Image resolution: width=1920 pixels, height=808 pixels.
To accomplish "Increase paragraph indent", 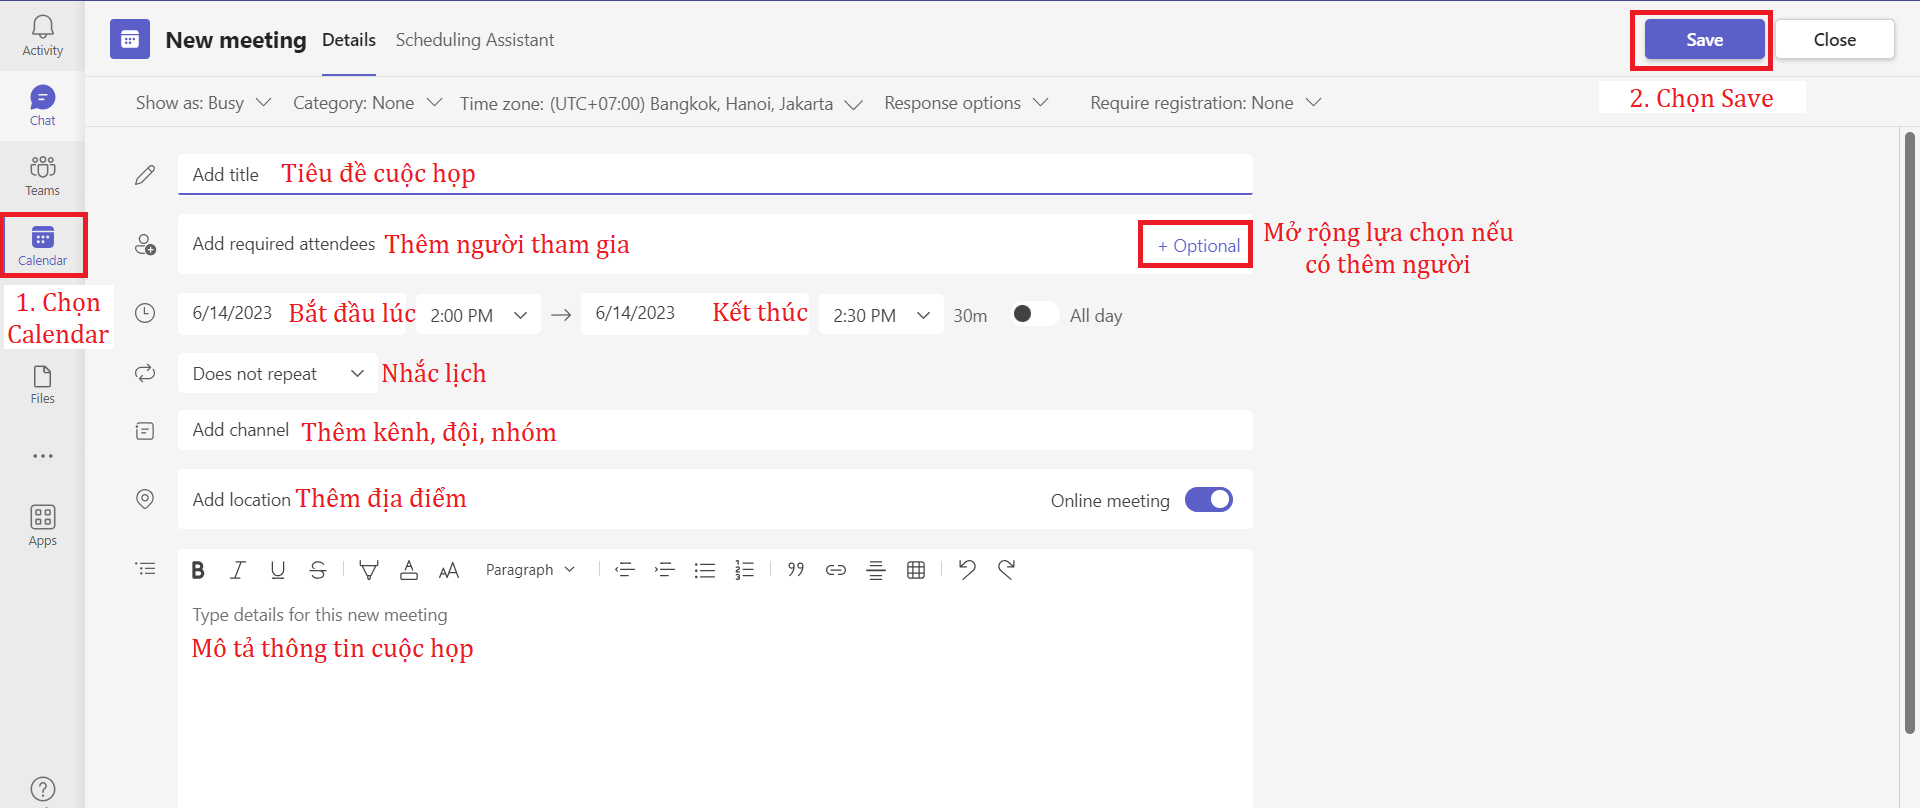I will tap(665, 570).
